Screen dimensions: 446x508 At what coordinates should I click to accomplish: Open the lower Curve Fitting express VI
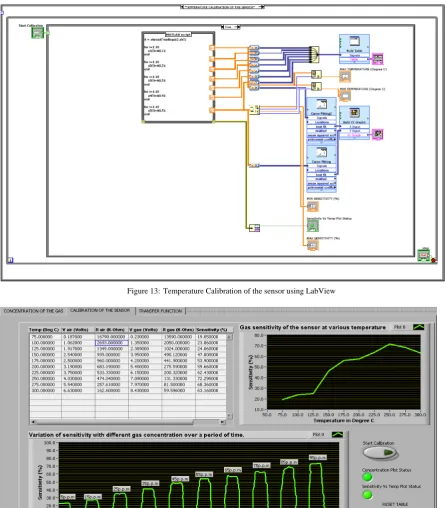(x=321, y=169)
